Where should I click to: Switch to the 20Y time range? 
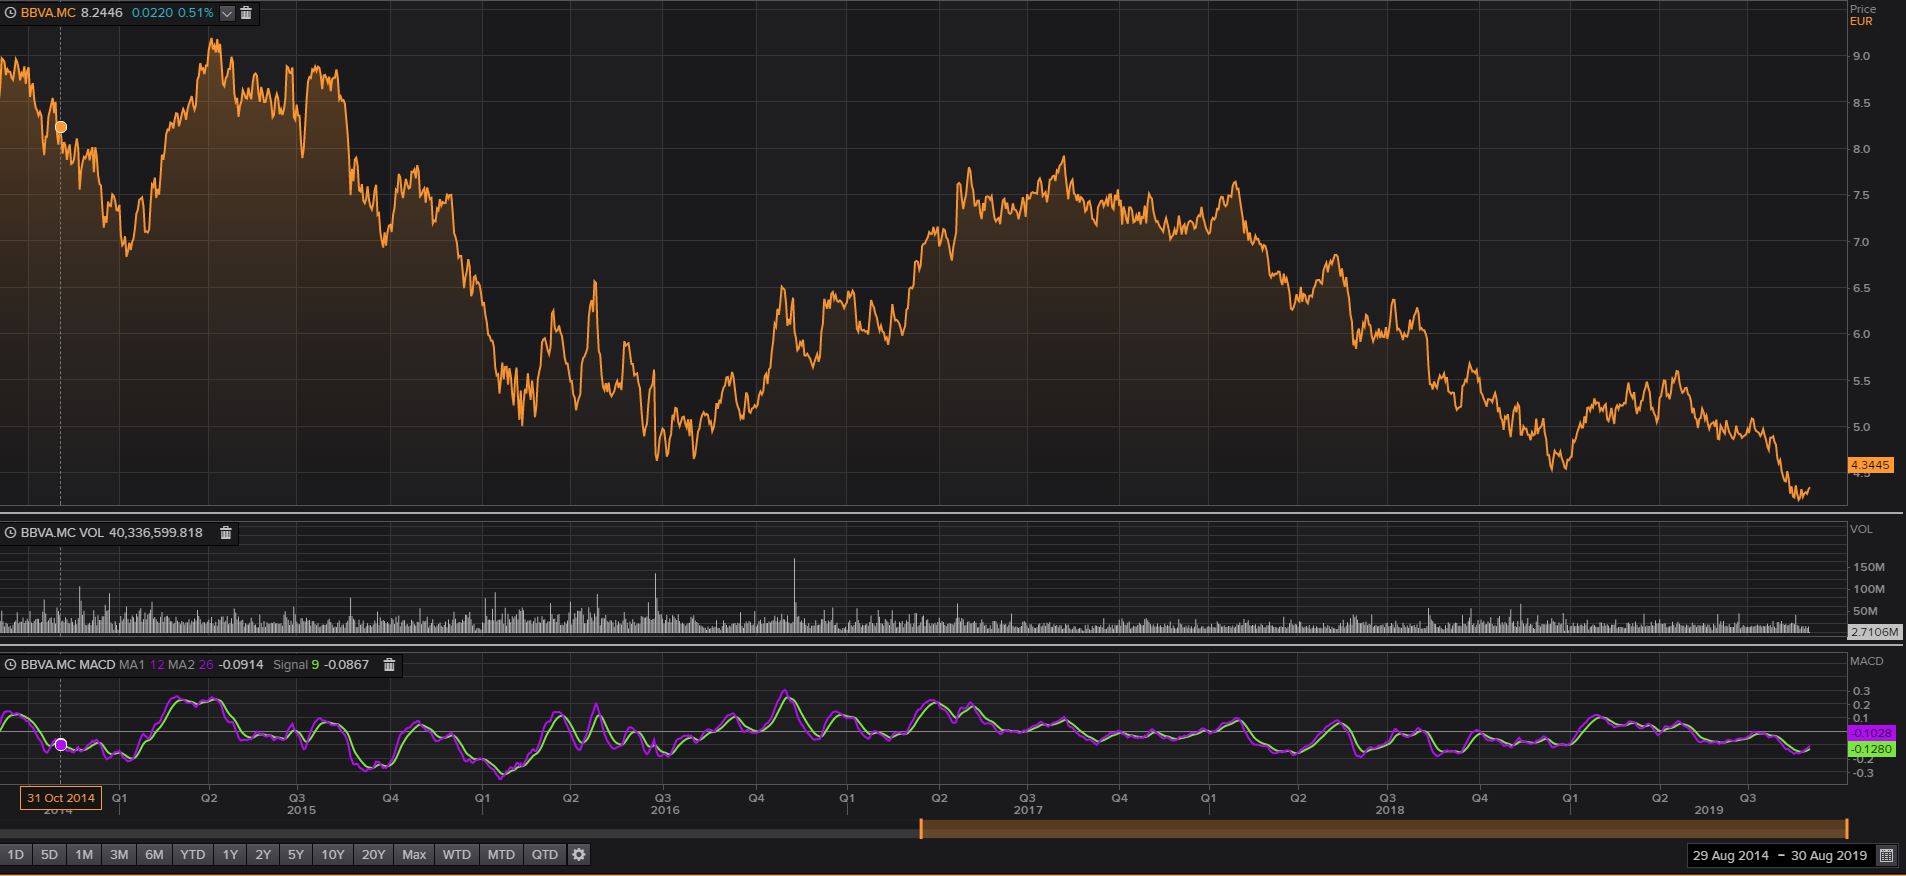pos(373,855)
